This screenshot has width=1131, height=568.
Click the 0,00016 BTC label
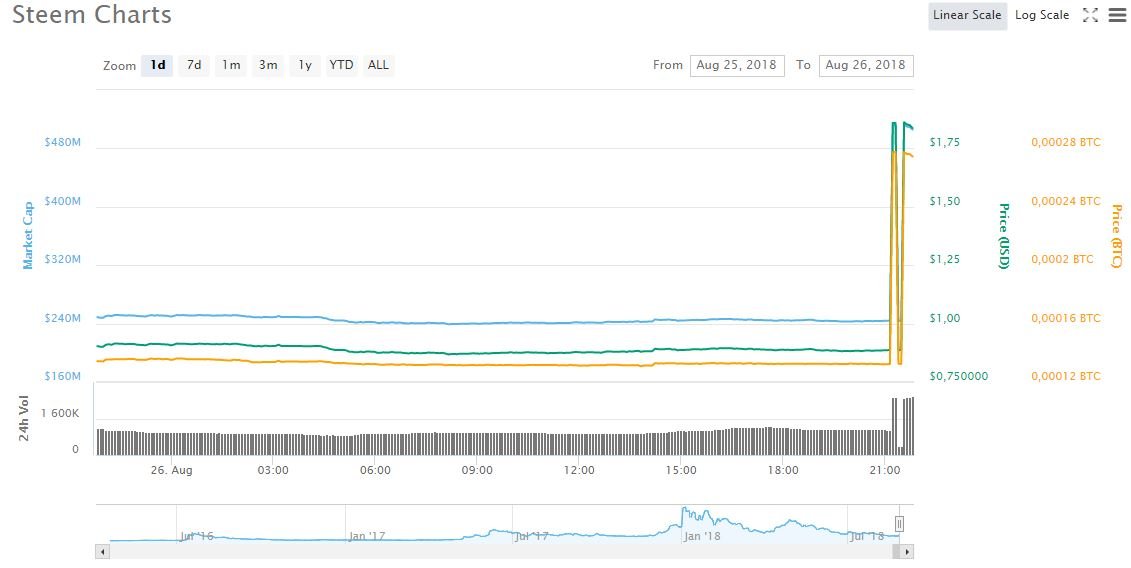coord(1066,318)
